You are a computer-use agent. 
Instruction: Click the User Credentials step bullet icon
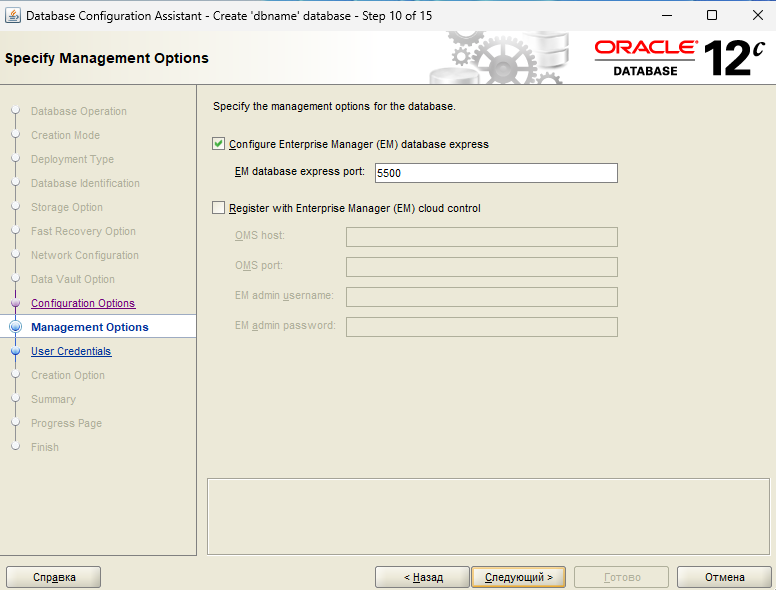pyautogui.click(x=15, y=351)
